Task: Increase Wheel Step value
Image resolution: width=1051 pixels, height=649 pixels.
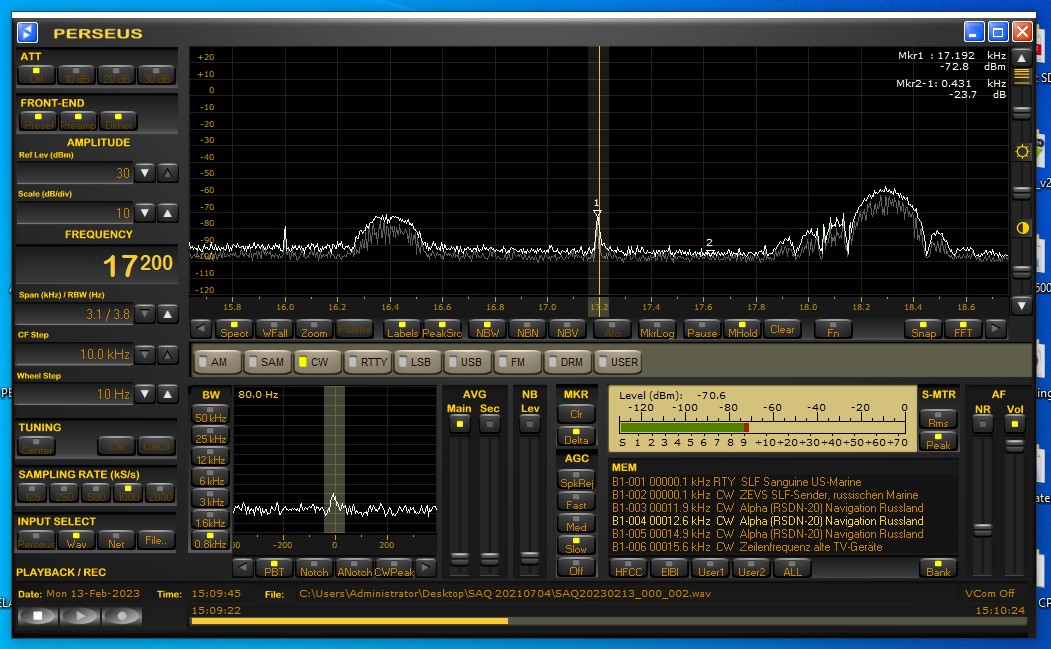Action: pos(168,394)
